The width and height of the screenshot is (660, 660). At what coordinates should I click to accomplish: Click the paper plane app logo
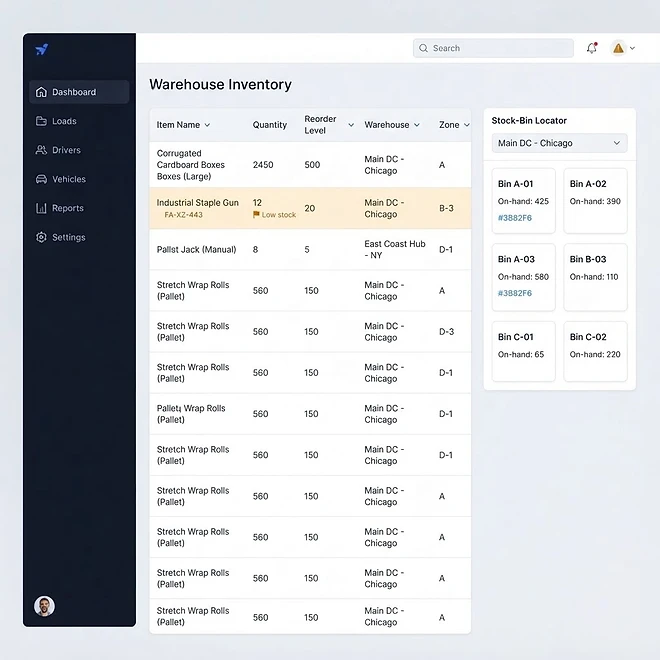[x=42, y=49]
